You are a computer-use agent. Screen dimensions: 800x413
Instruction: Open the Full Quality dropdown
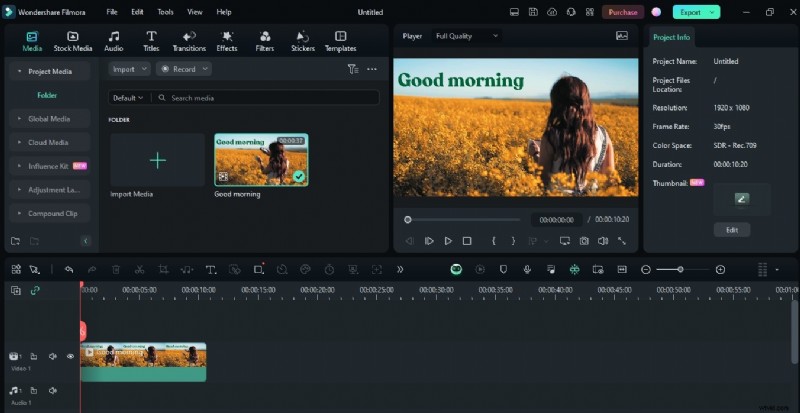[x=467, y=36]
